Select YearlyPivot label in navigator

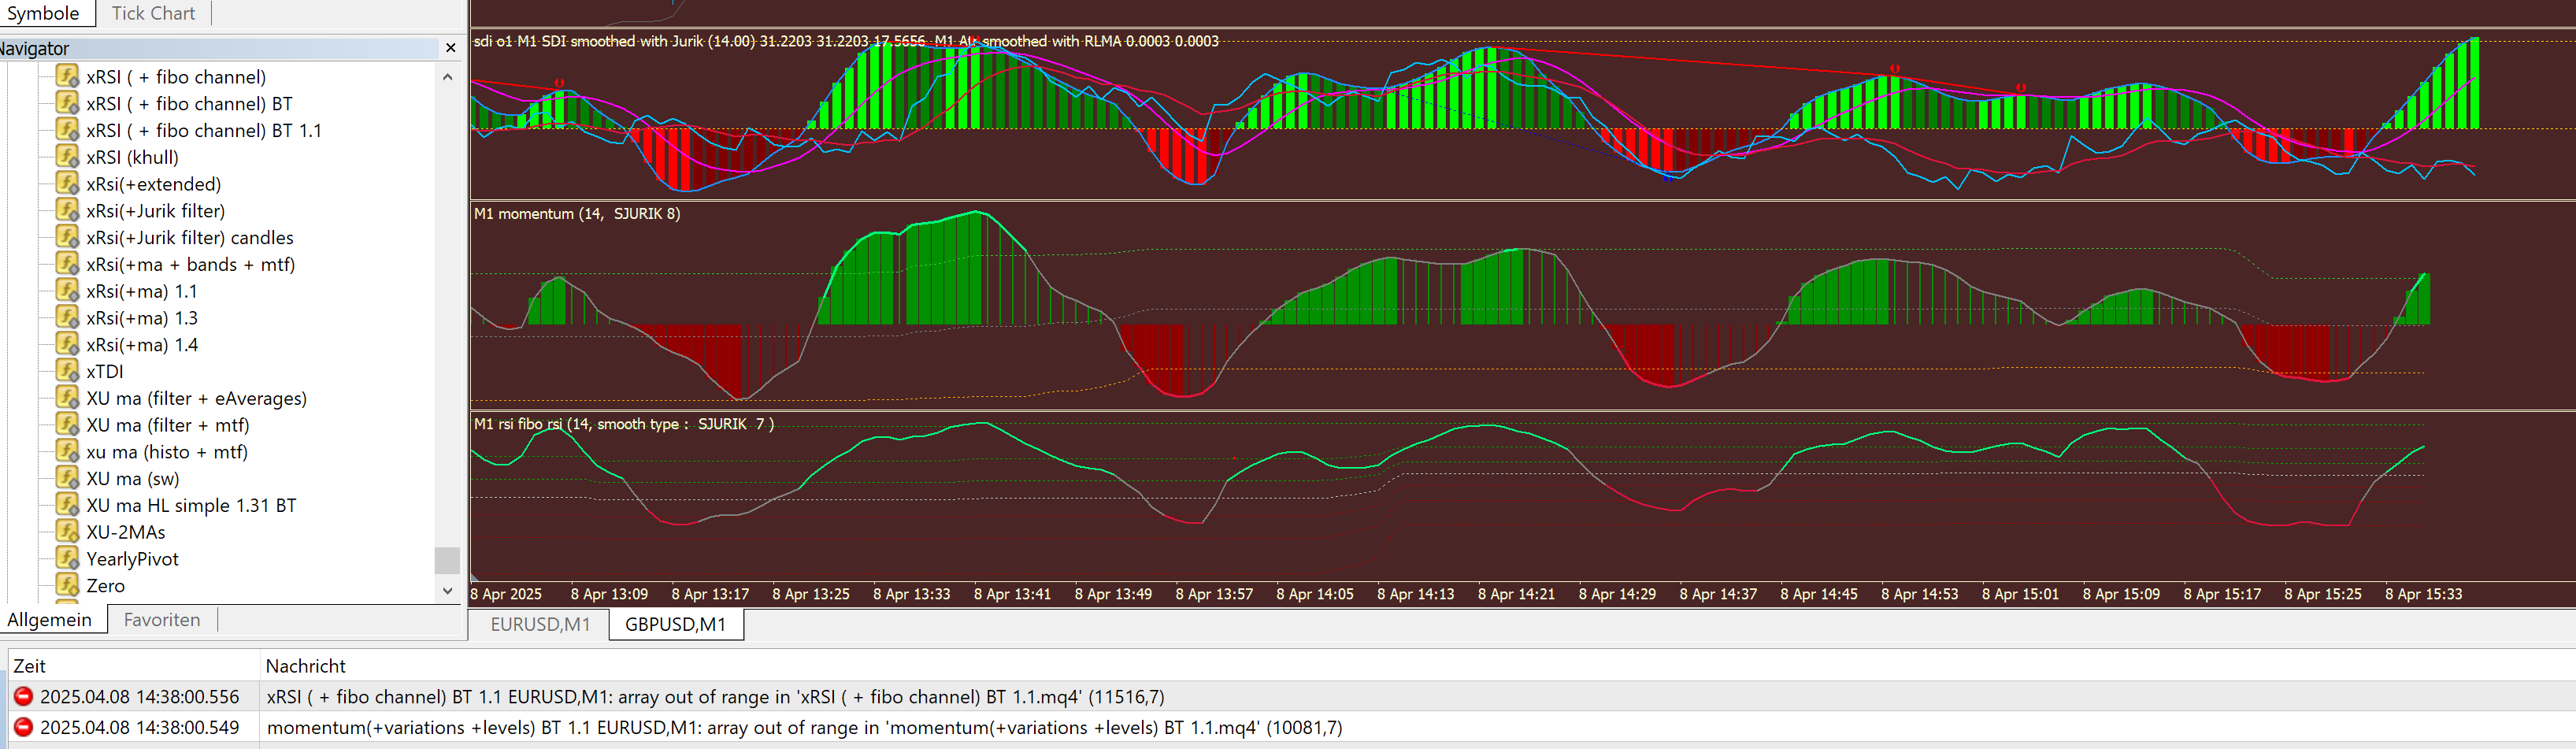(132, 559)
